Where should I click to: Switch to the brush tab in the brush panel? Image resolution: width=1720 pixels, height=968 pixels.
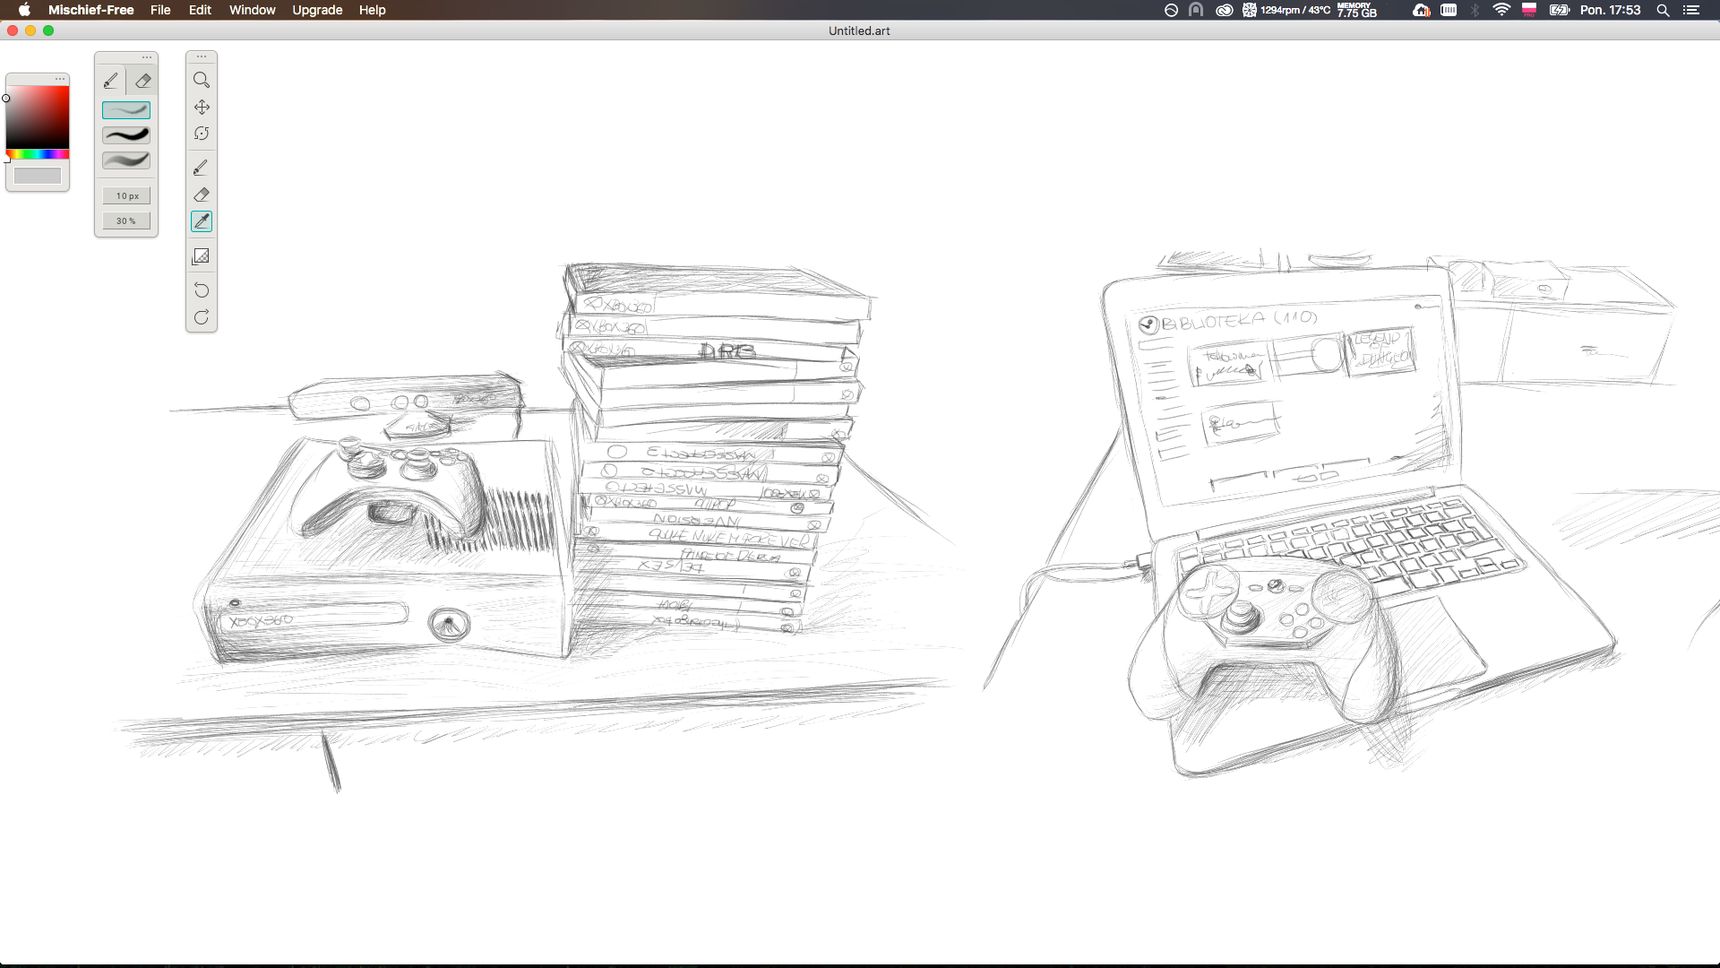pyautogui.click(x=111, y=81)
